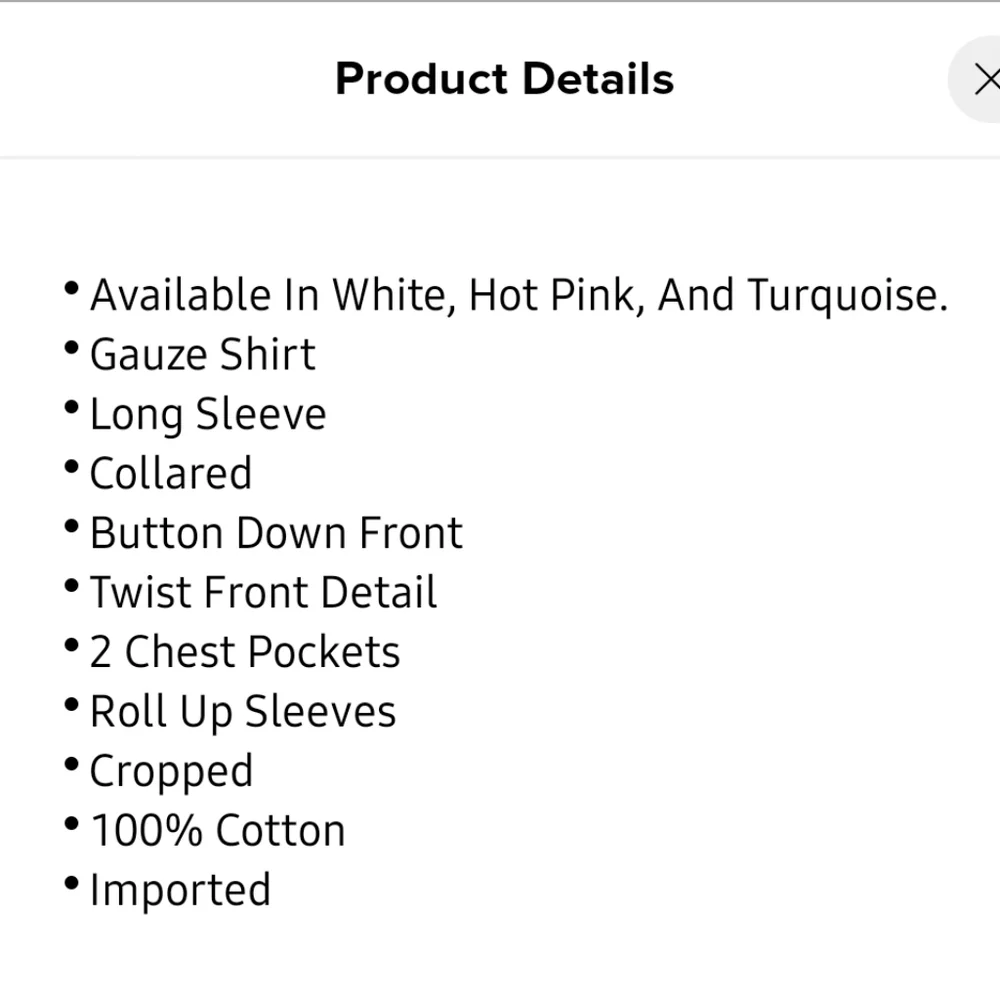Image resolution: width=1000 pixels, height=1000 pixels.
Task: Click the "Imported" list item
Action: tap(180, 890)
